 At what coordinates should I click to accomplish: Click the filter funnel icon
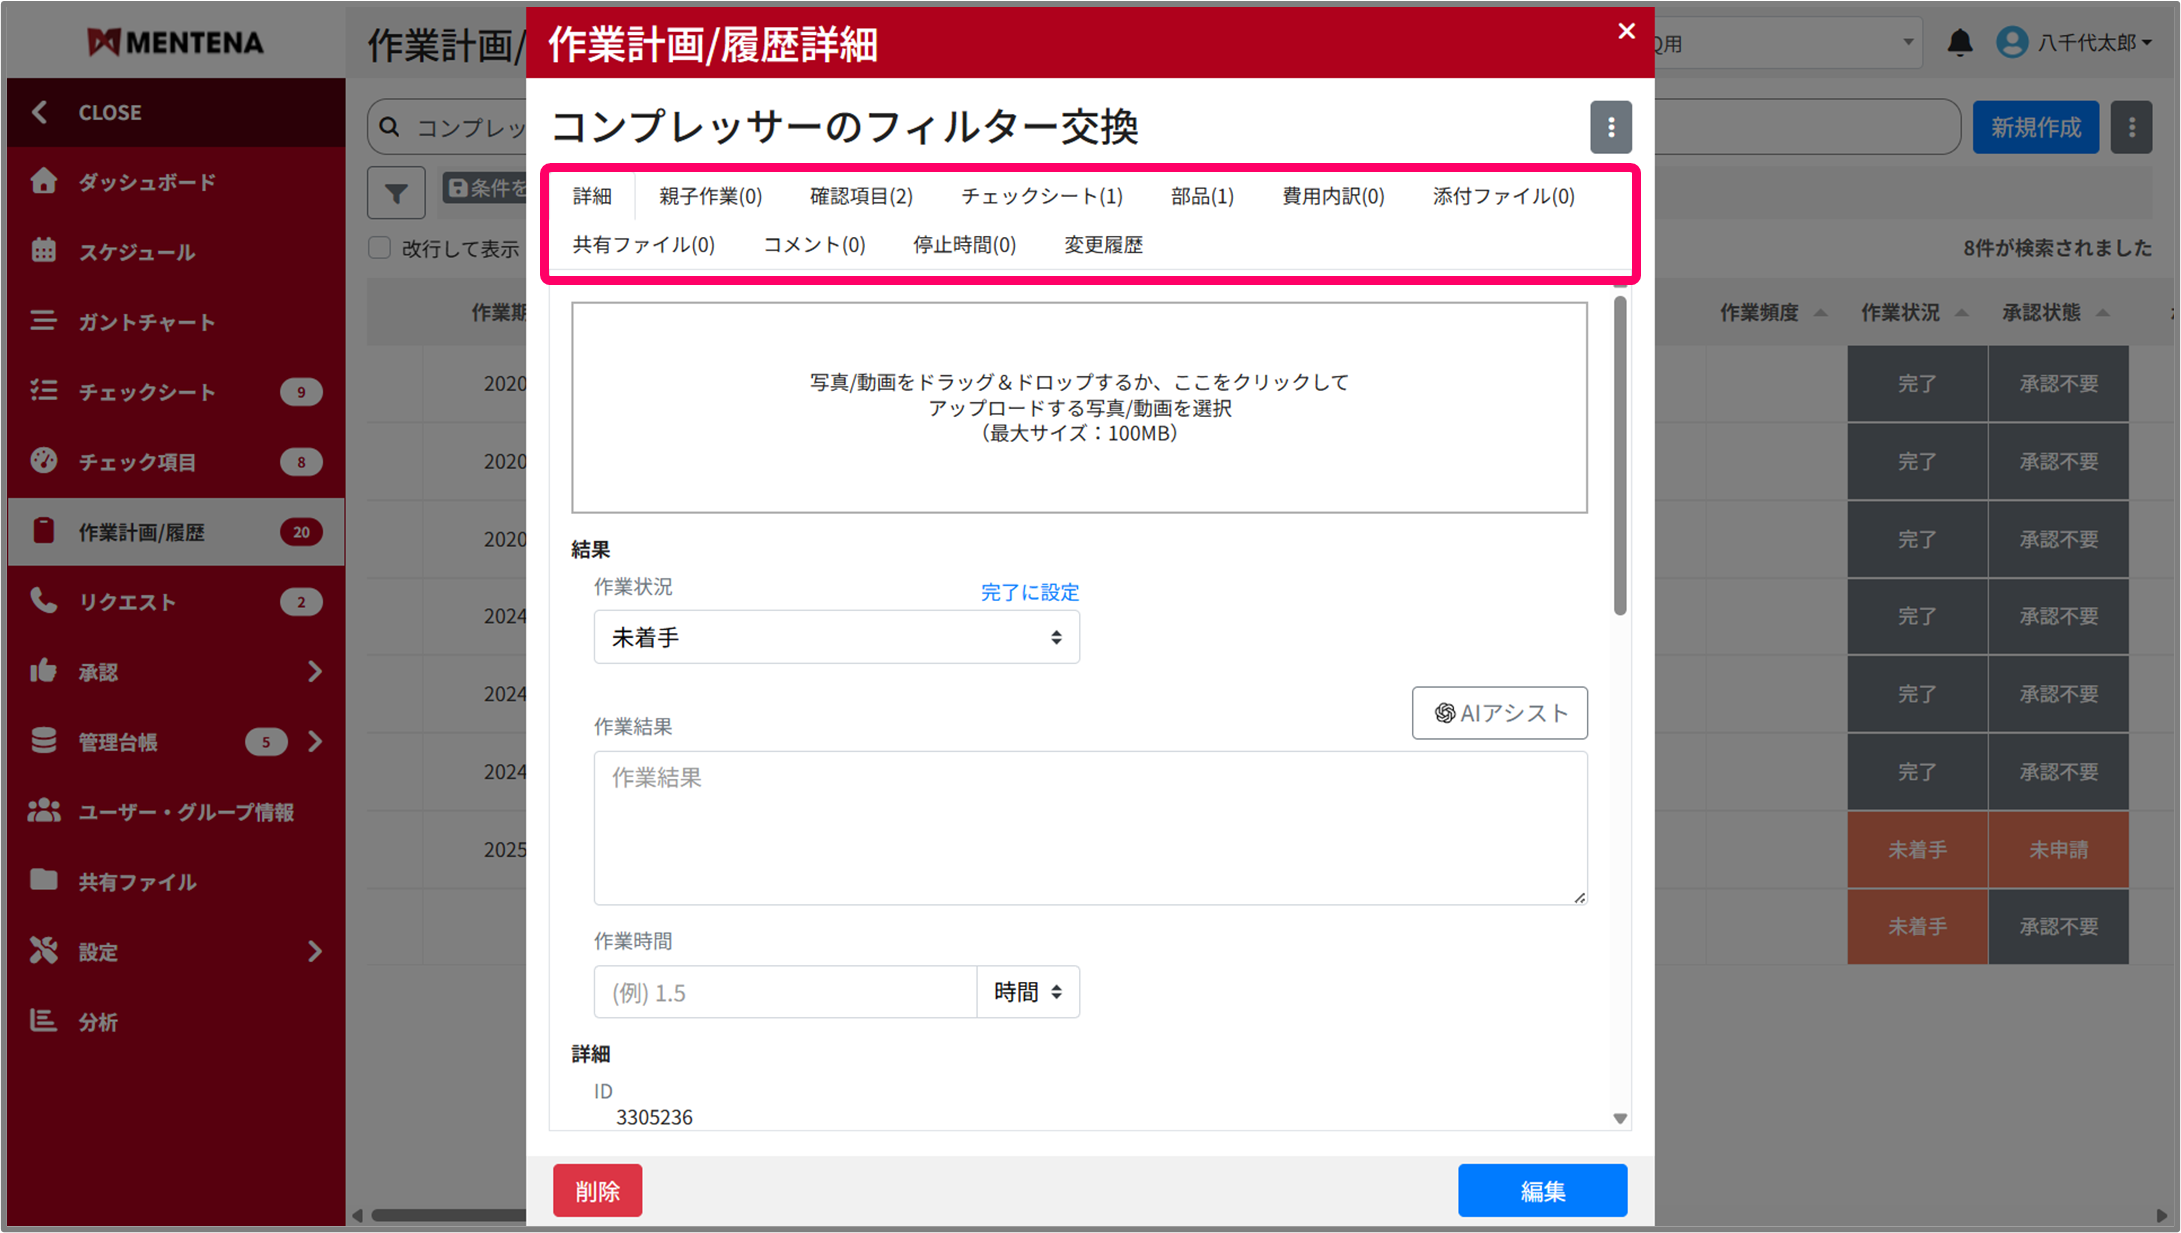[396, 192]
